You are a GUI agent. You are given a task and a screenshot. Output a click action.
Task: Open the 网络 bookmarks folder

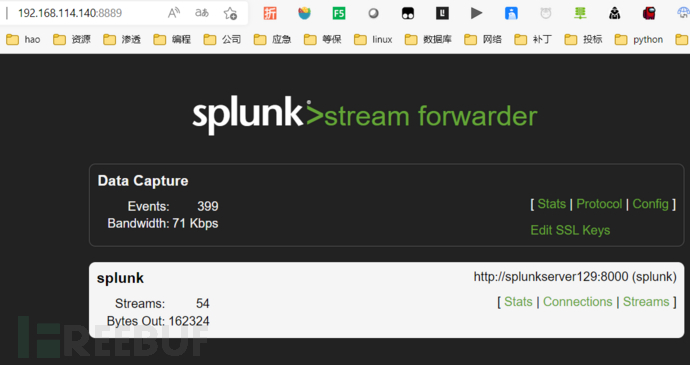(483, 40)
